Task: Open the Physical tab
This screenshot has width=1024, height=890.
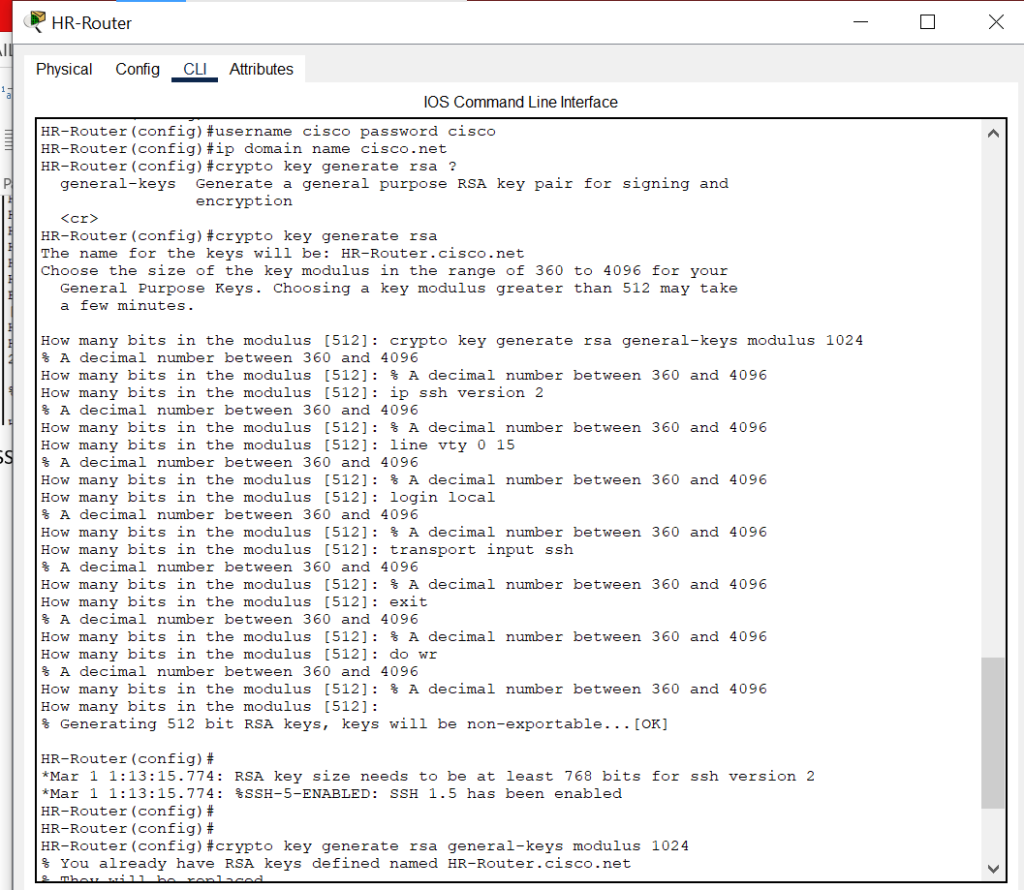Action: (64, 69)
